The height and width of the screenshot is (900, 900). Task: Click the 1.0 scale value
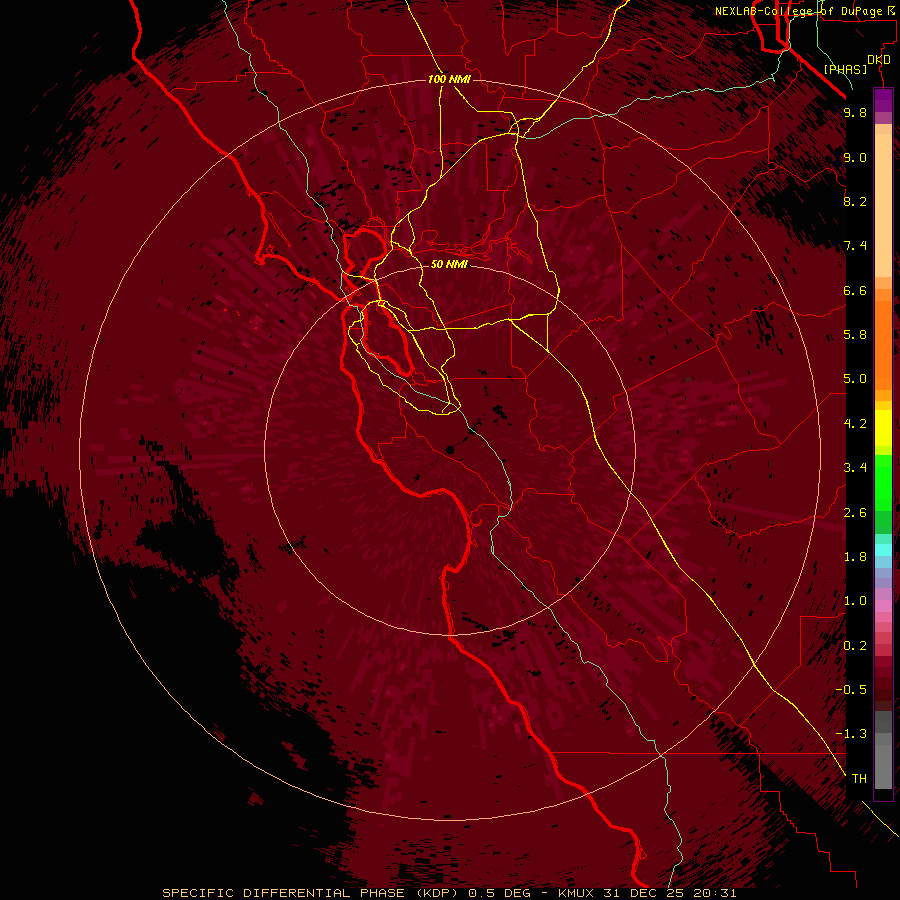[x=855, y=601]
